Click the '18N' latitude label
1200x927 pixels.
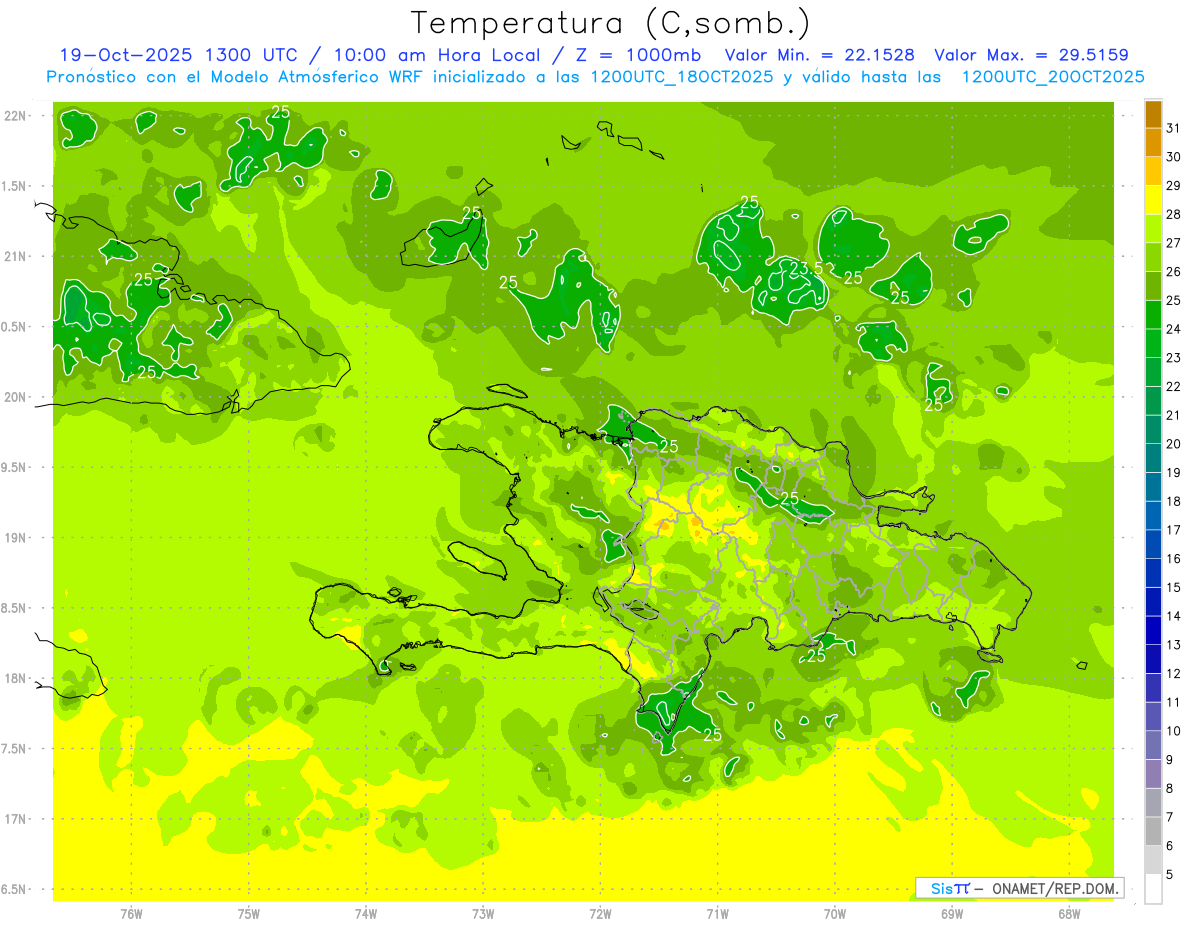pyautogui.click(x=14, y=678)
